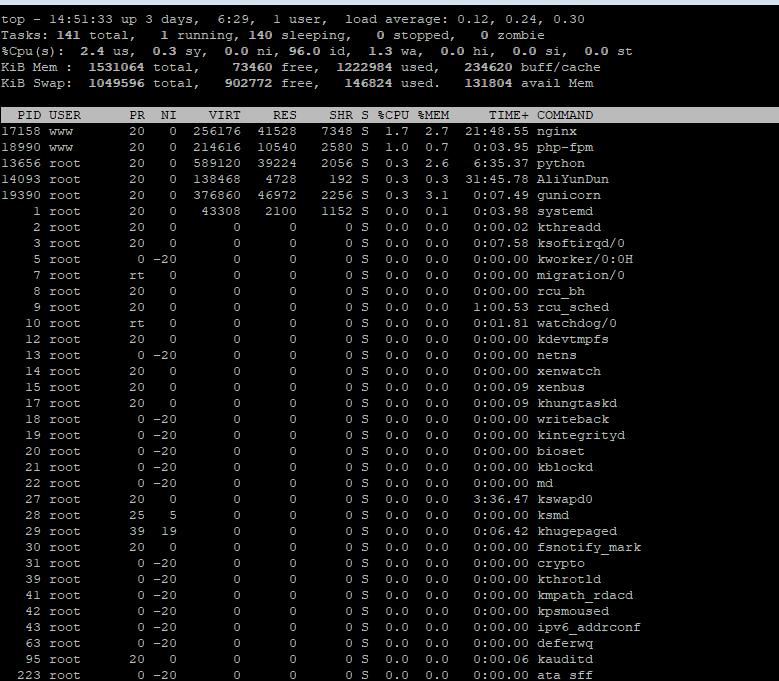Image resolution: width=779 pixels, height=681 pixels.
Task: Select the rcu_bh process name
Action: 560,291
